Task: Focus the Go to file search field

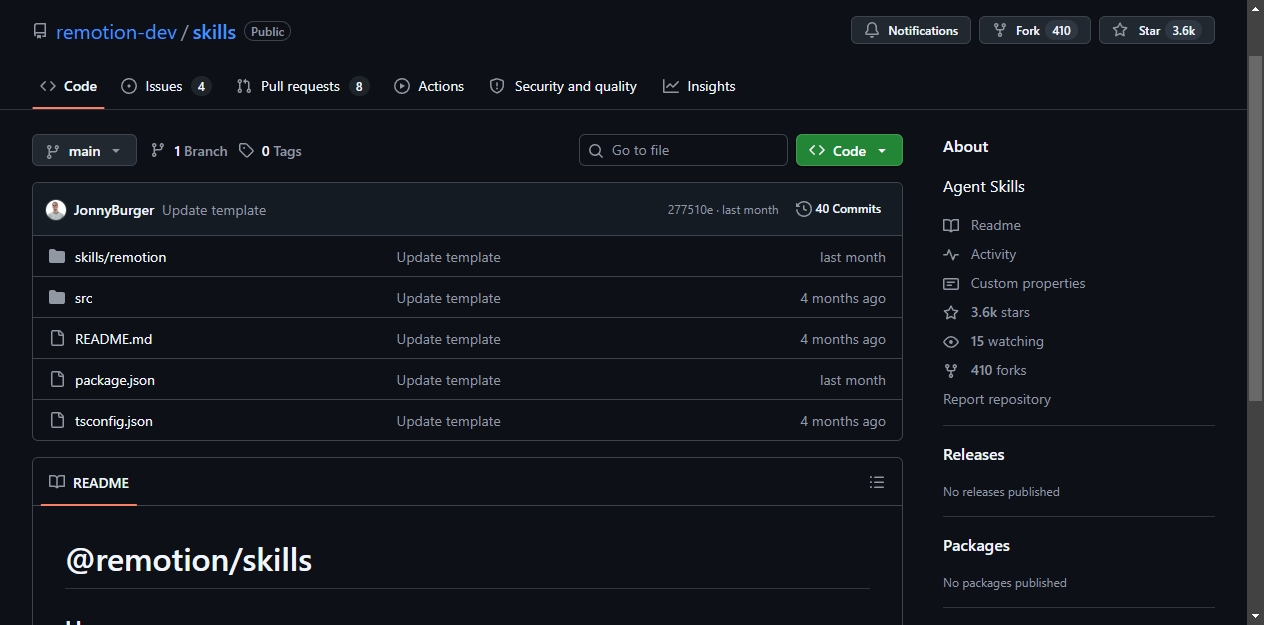Action: click(683, 150)
